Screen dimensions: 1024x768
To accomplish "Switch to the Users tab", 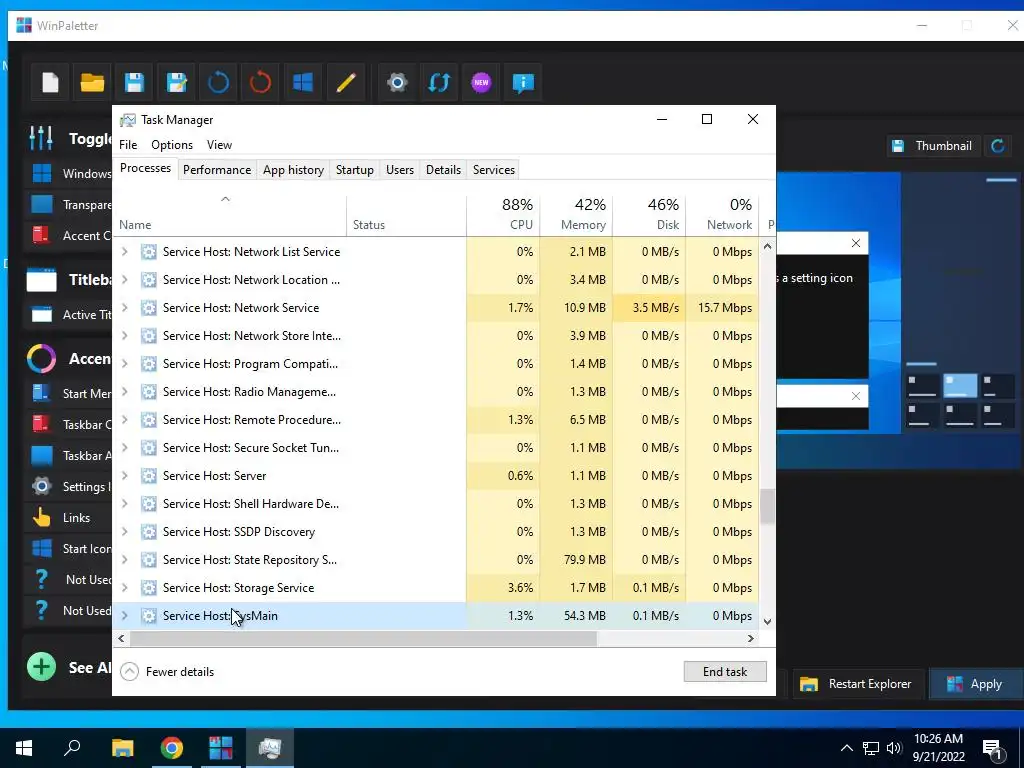I will [x=400, y=170].
